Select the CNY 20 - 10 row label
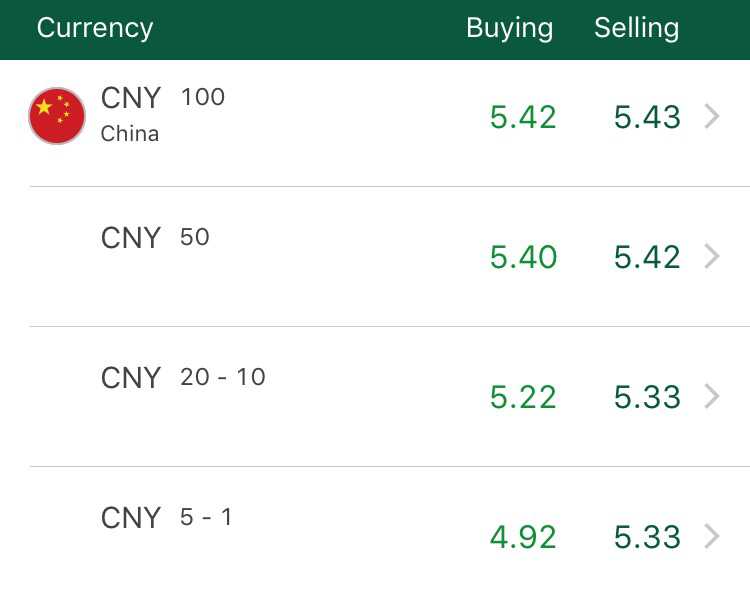 131,378
